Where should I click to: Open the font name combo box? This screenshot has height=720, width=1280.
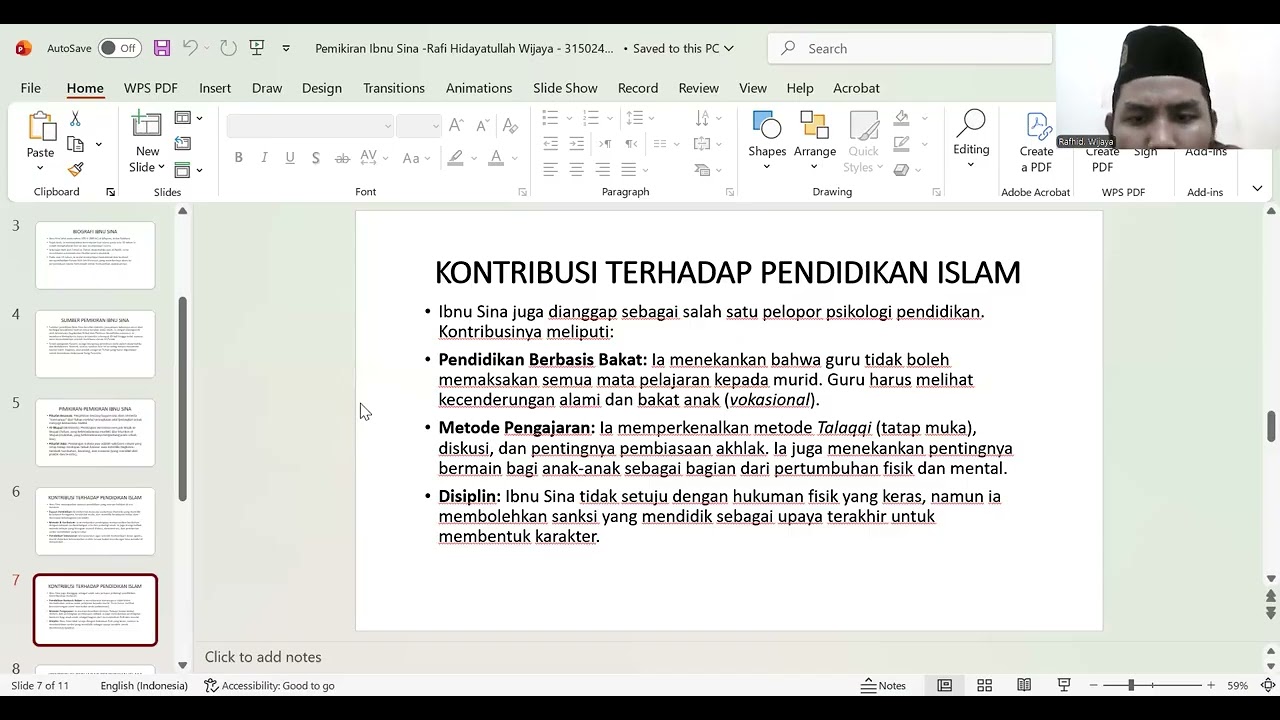pos(310,125)
